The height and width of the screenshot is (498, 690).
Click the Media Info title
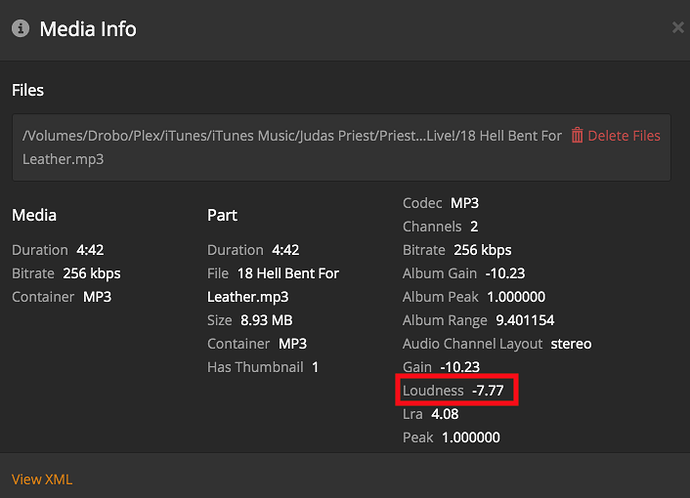pyautogui.click(x=88, y=29)
